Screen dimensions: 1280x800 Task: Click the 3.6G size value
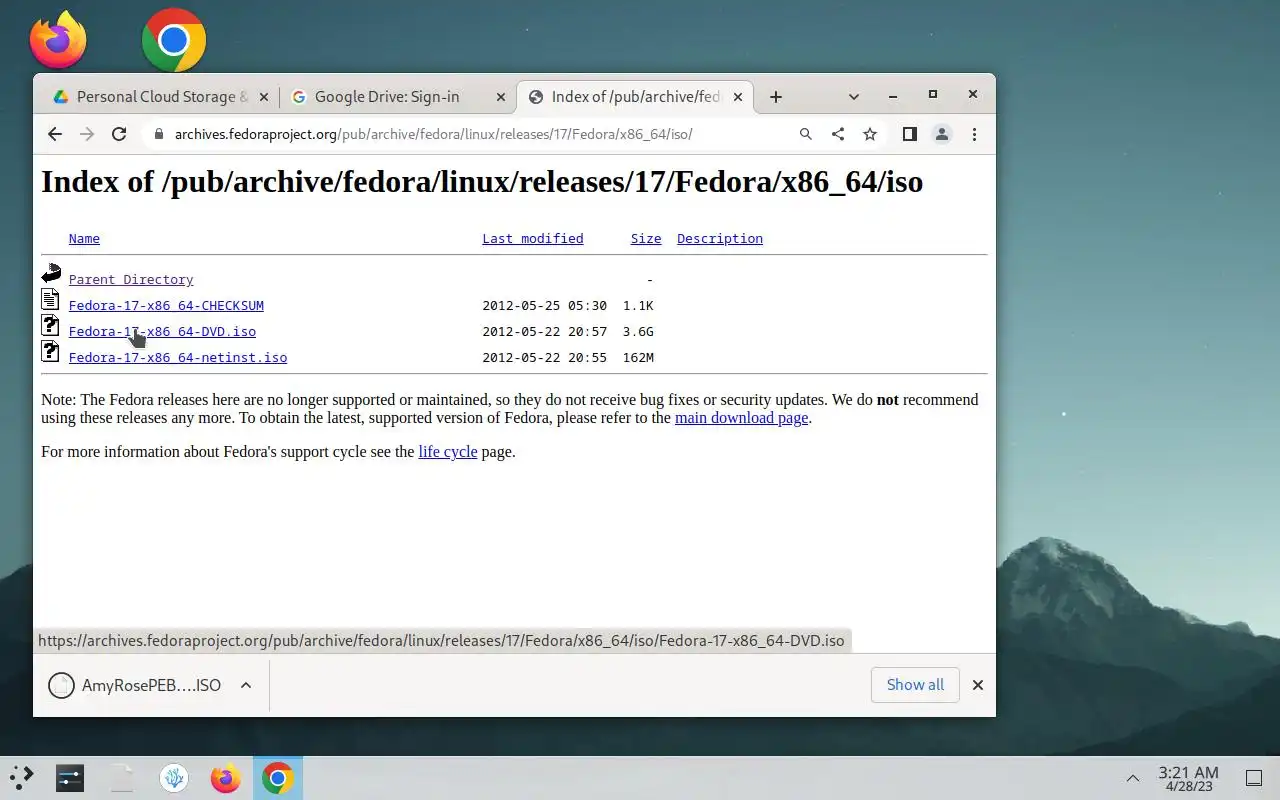[x=638, y=332]
